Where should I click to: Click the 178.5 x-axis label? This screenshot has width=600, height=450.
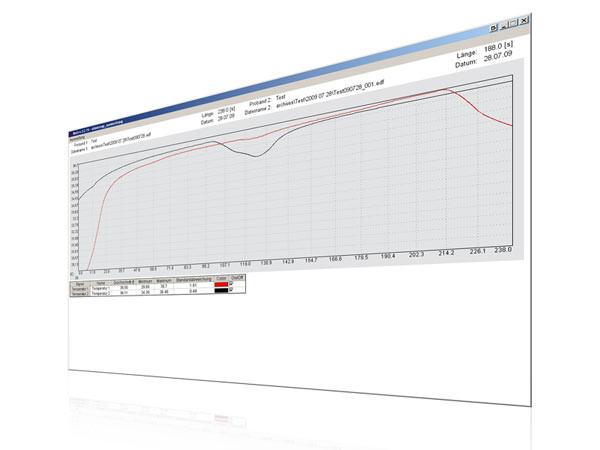click(361, 258)
